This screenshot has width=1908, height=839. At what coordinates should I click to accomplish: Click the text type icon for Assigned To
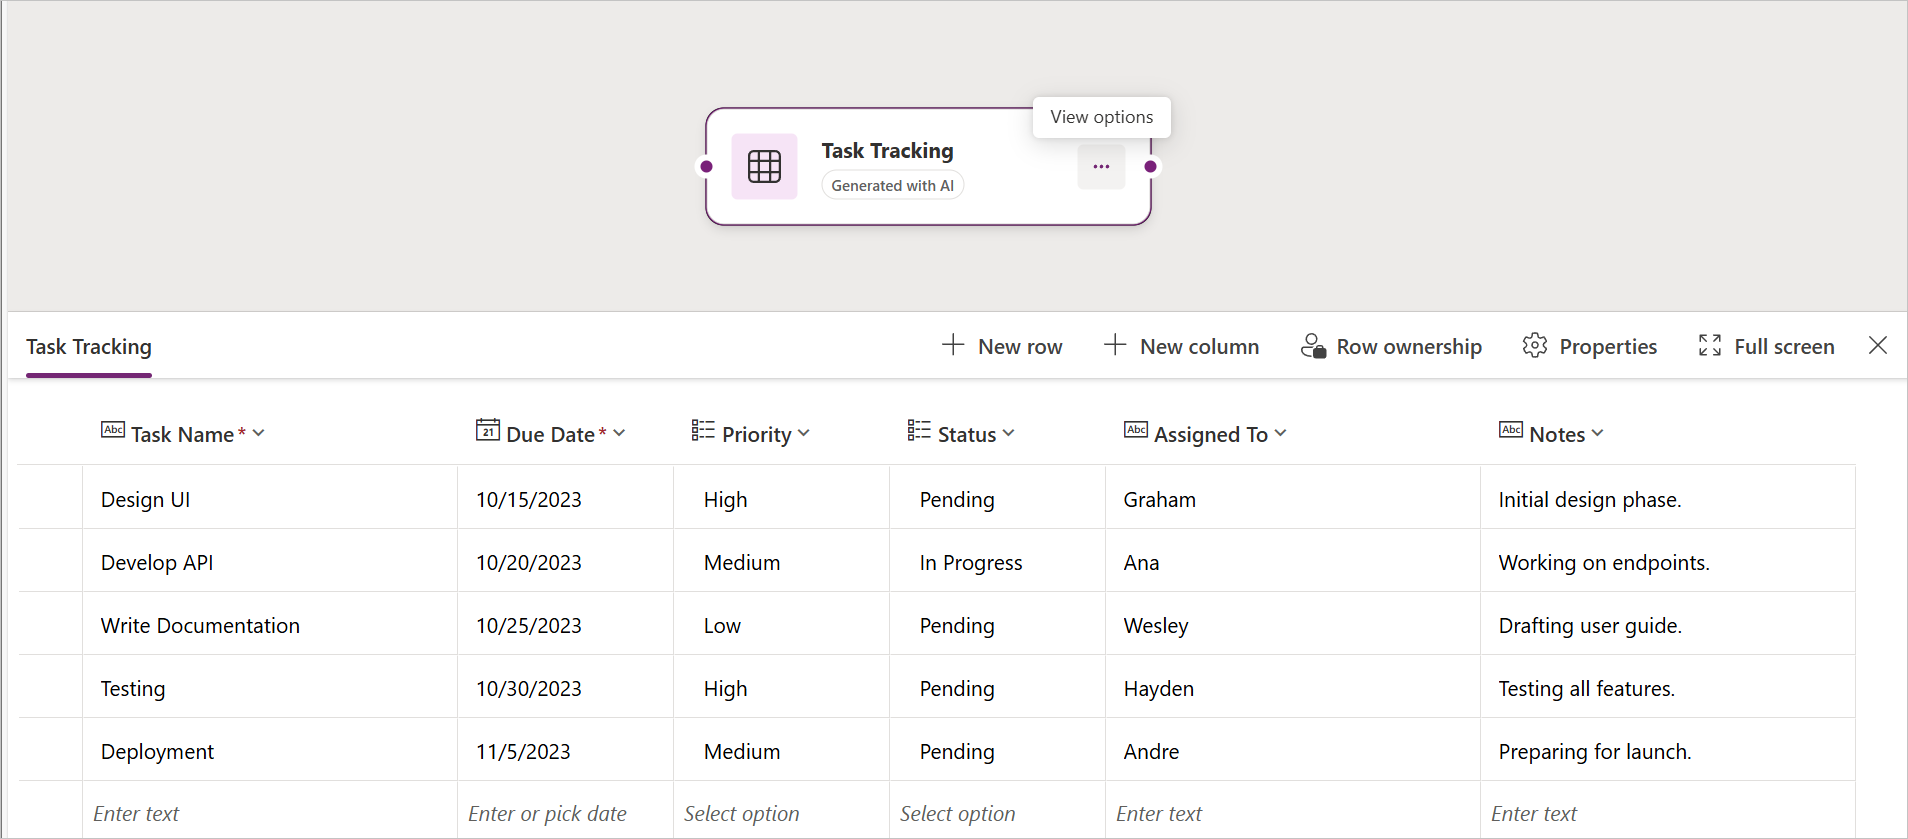coord(1136,430)
